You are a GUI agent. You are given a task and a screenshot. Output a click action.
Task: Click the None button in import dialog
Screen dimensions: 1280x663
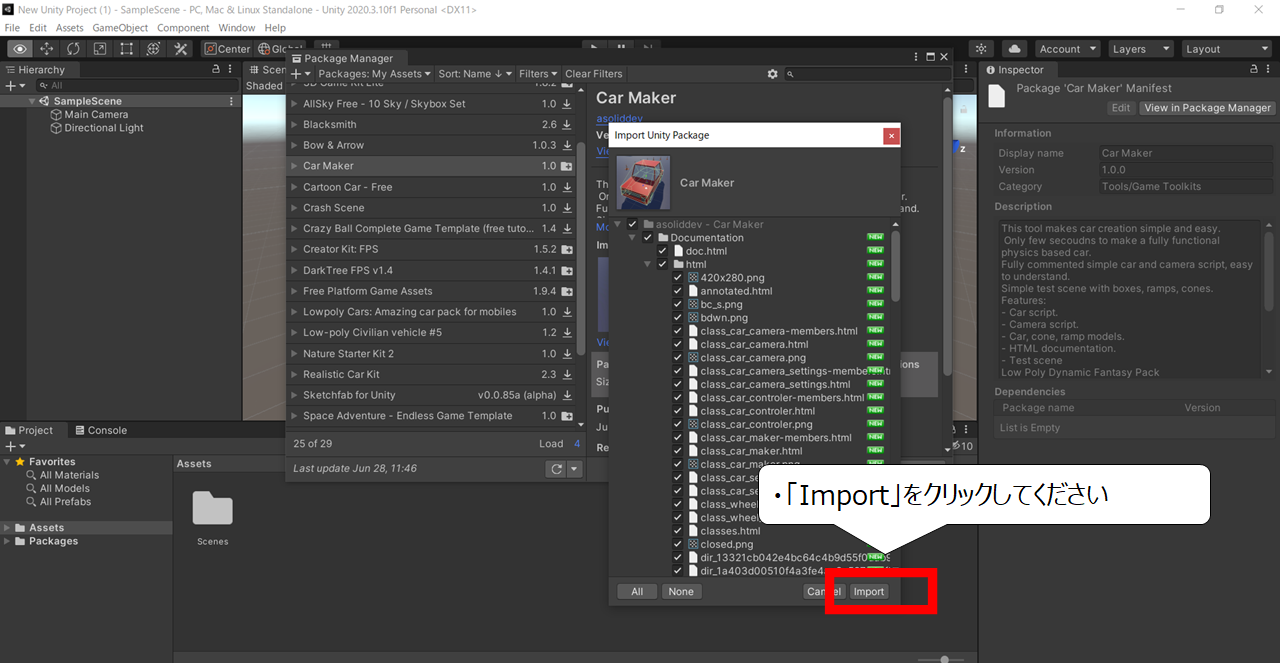(x=681, y=592)
